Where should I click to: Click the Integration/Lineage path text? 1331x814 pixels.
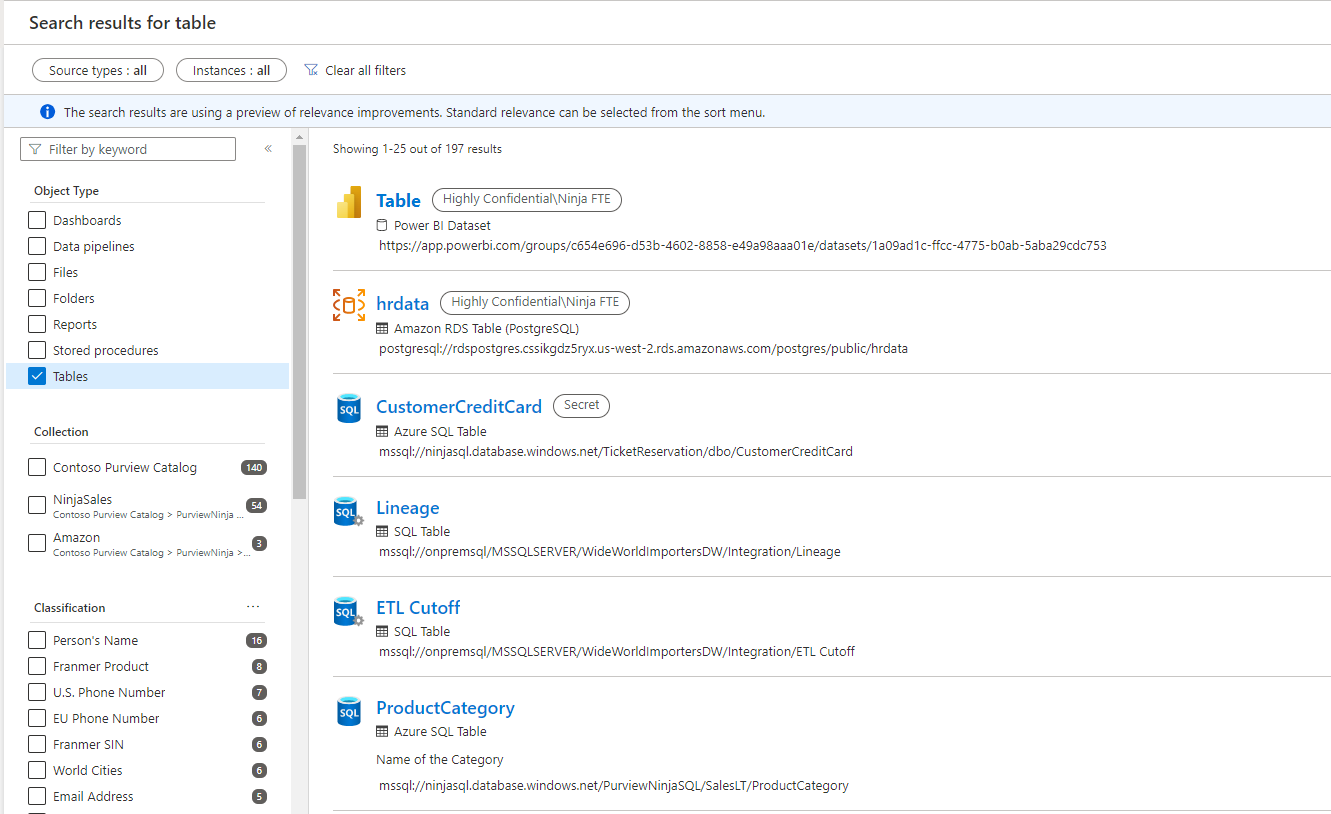[610, 551]
